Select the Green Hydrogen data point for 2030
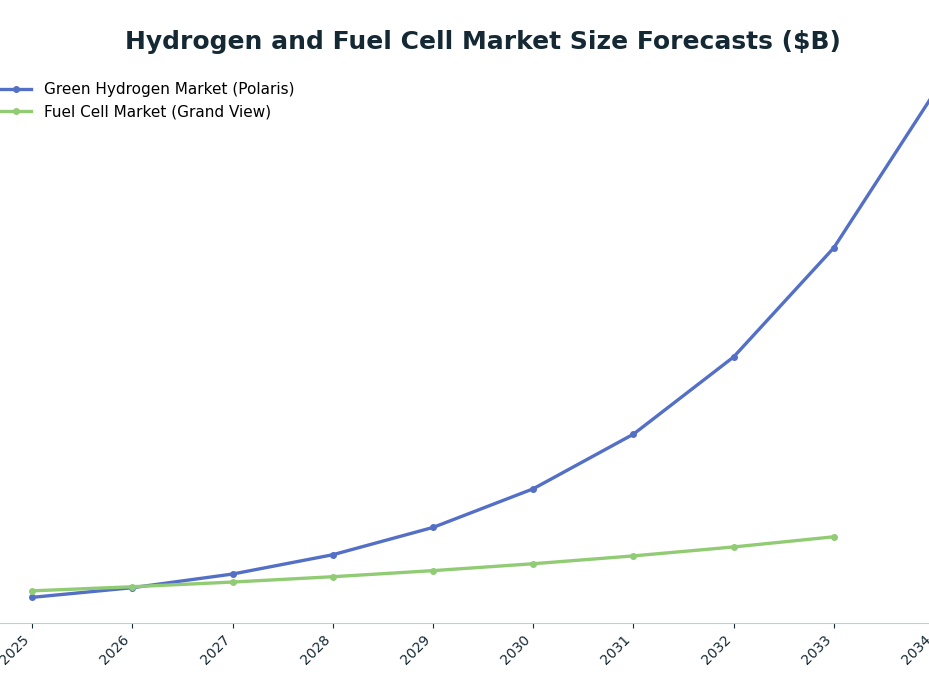This screenshot has height=697, width=929. (x=533, y=490)
